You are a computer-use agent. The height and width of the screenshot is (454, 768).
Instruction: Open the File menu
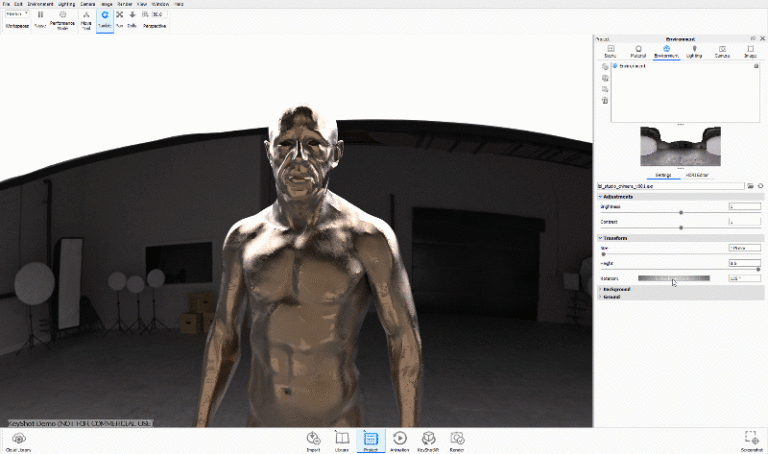(x=6, y=4)
